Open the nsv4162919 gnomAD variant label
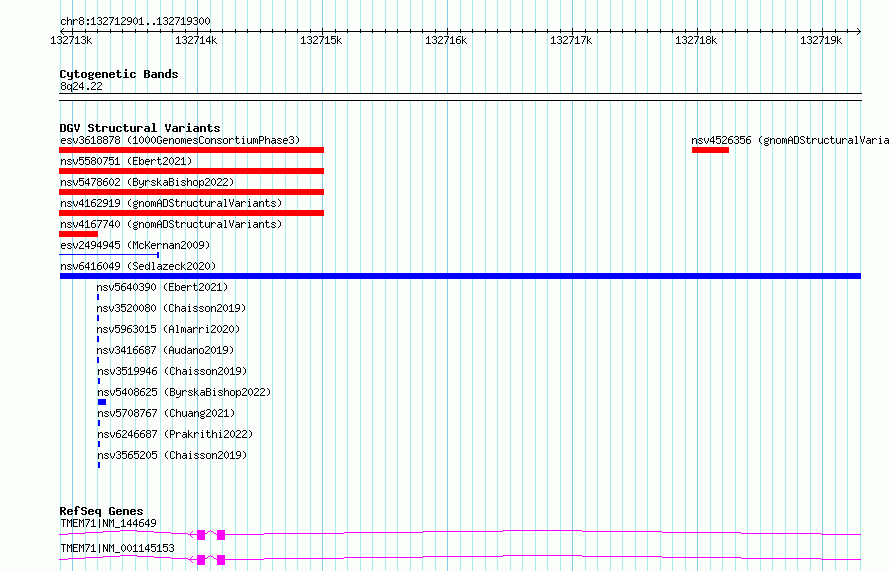890x571 pixels. [x=171, y=203]
